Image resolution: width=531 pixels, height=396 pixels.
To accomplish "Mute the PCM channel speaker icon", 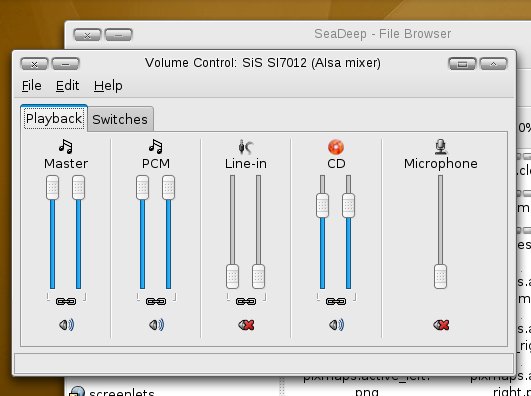I will 156,325.
